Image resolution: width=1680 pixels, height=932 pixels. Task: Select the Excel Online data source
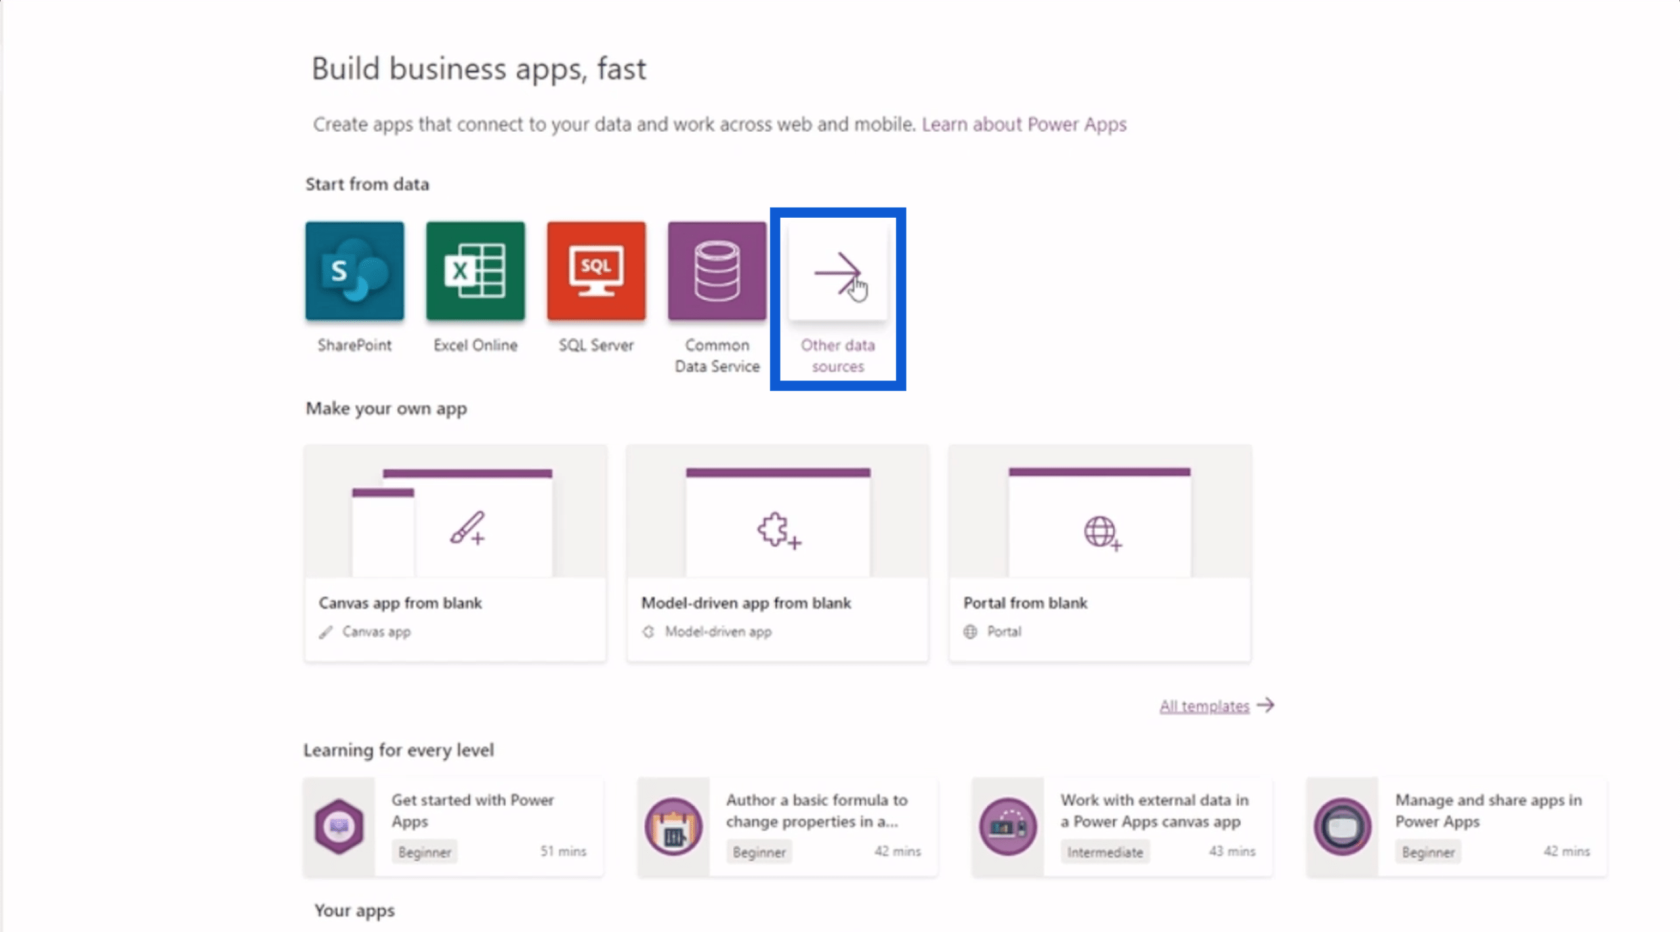click(475, 271)
